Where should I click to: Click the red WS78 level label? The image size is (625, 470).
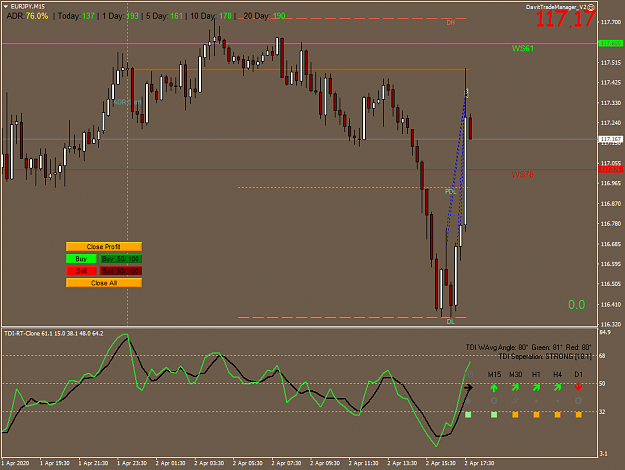(523, 174)
